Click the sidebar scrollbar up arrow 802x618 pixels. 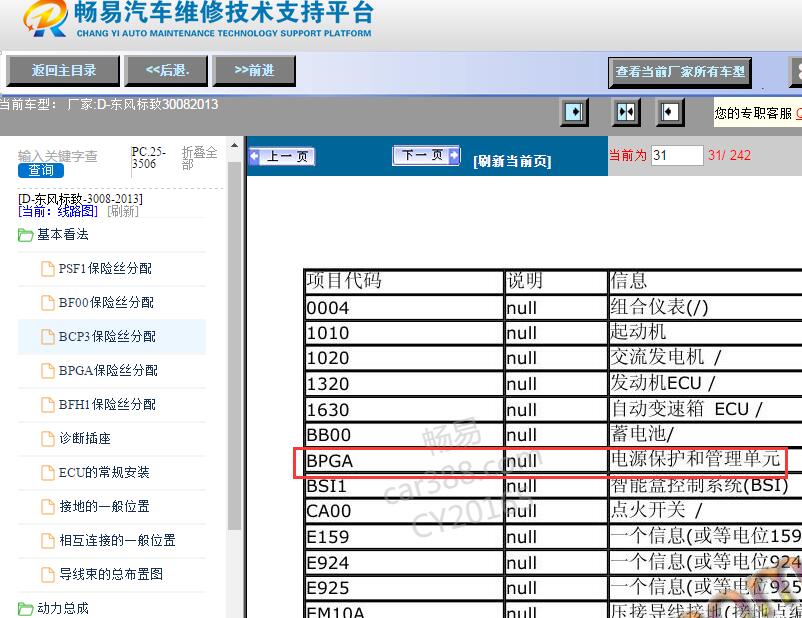pos(234,145)
